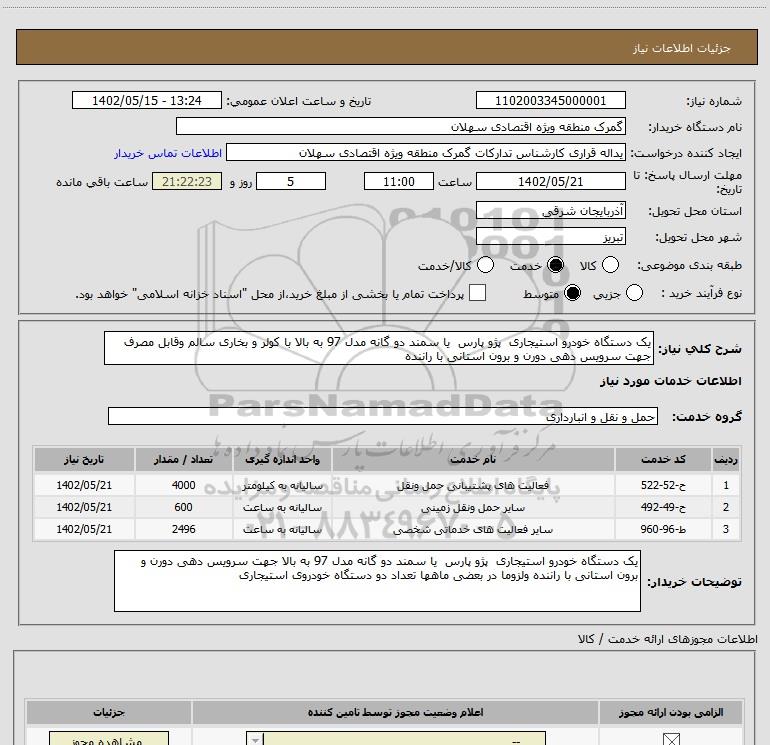Click the deadline time 11:00 field

399,182
